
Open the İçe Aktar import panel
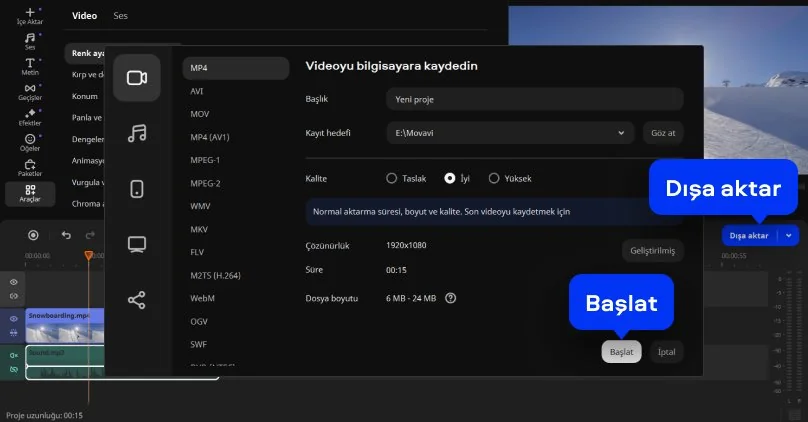(30, 15)
